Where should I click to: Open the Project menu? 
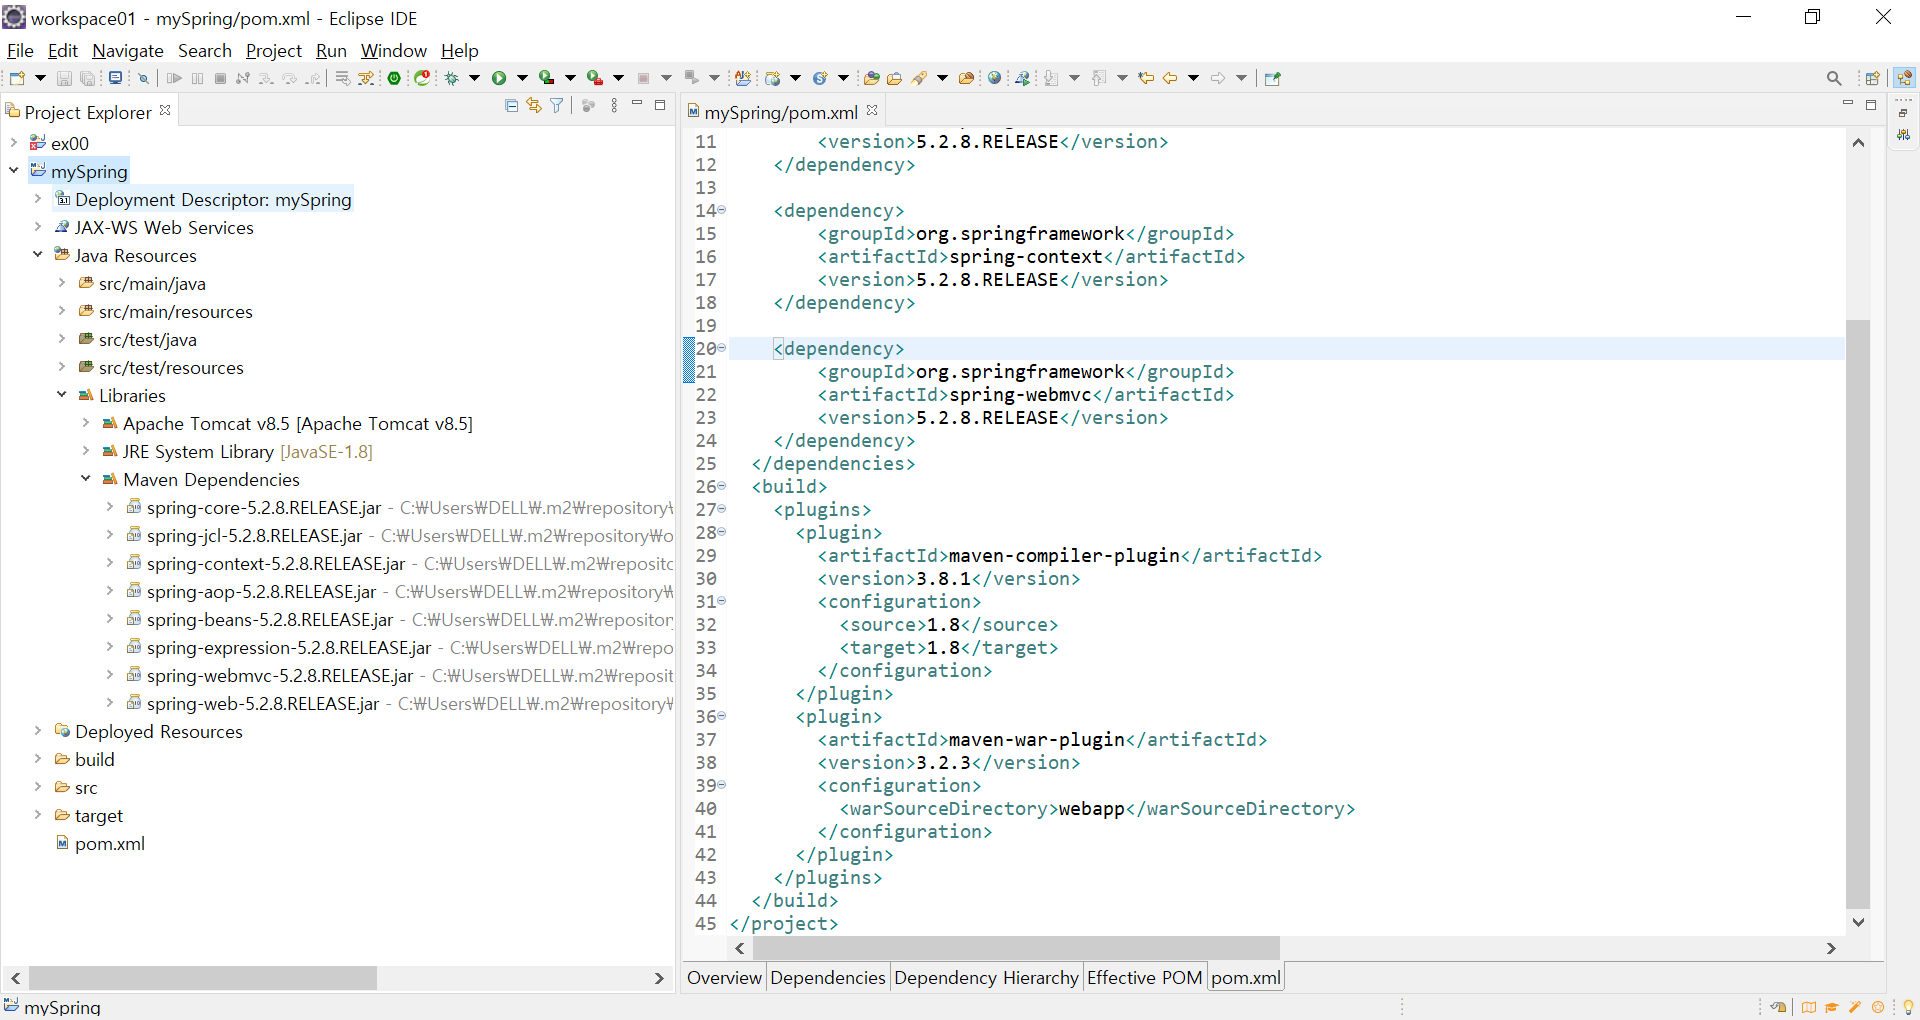(x=273, y=50)
